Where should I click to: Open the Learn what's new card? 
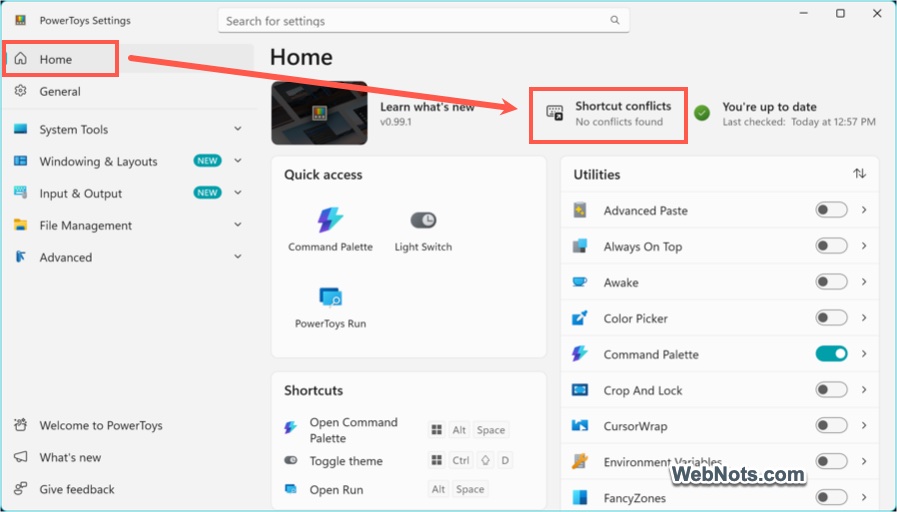click(374, 113)
